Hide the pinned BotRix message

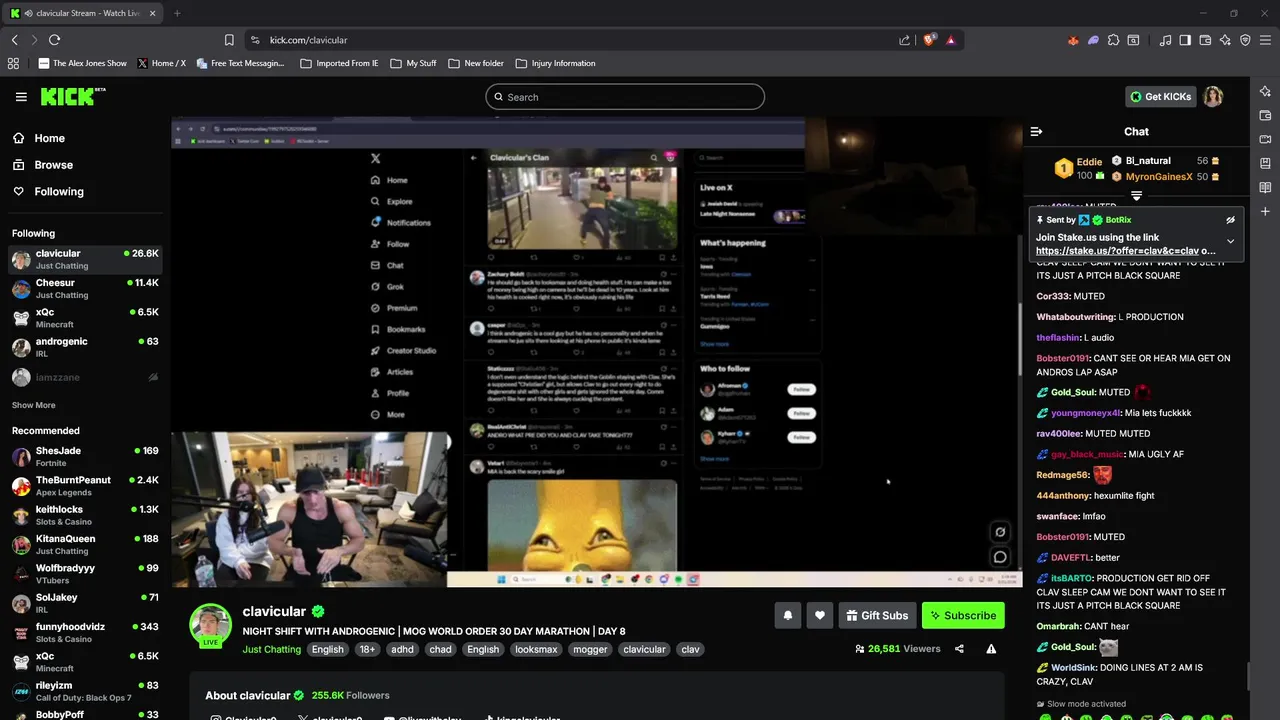tap(1230, 220)
